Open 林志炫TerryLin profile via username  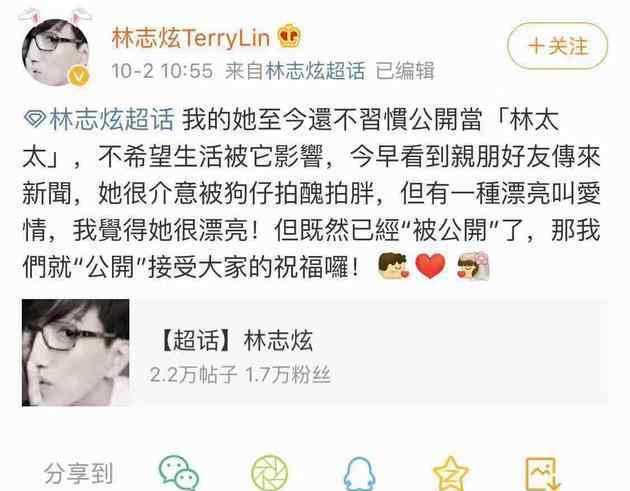point(190,38)
